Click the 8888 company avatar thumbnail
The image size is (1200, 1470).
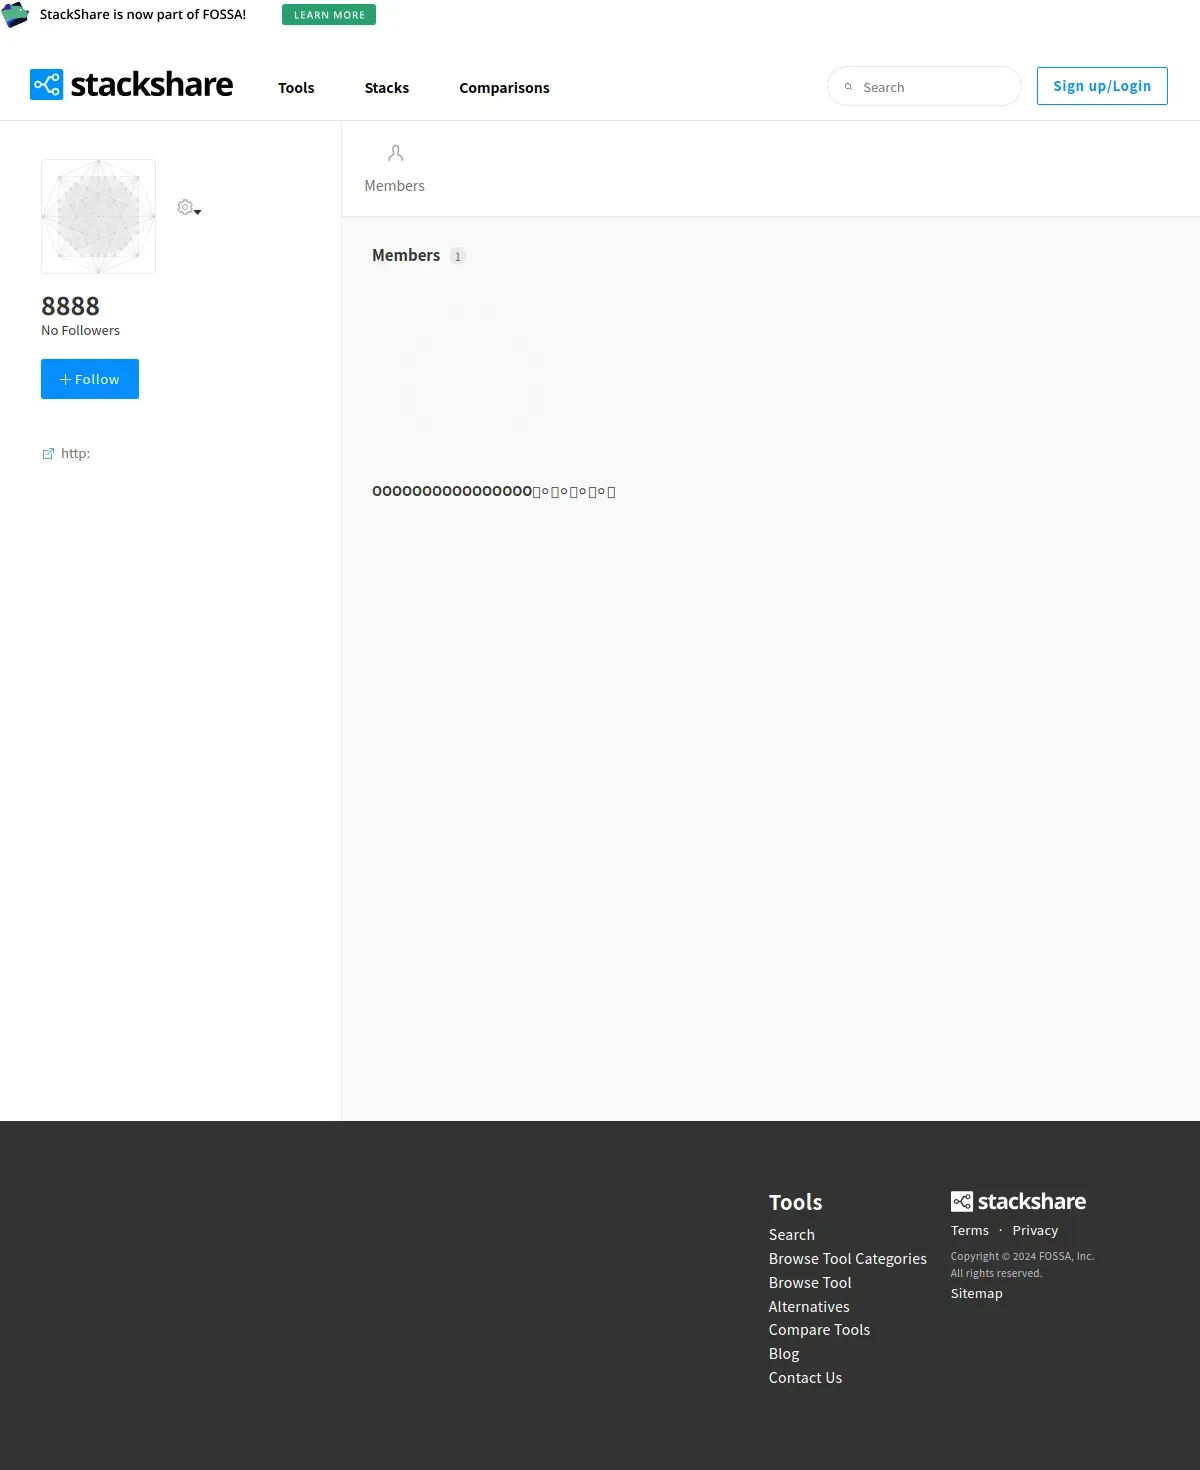[98, 216]
